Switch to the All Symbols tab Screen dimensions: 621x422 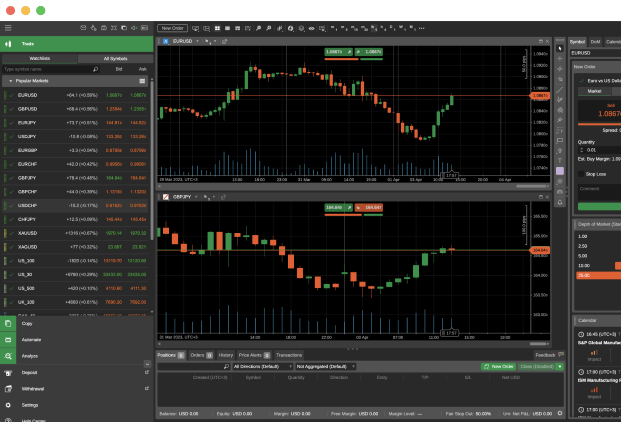[x=115, y=59]
